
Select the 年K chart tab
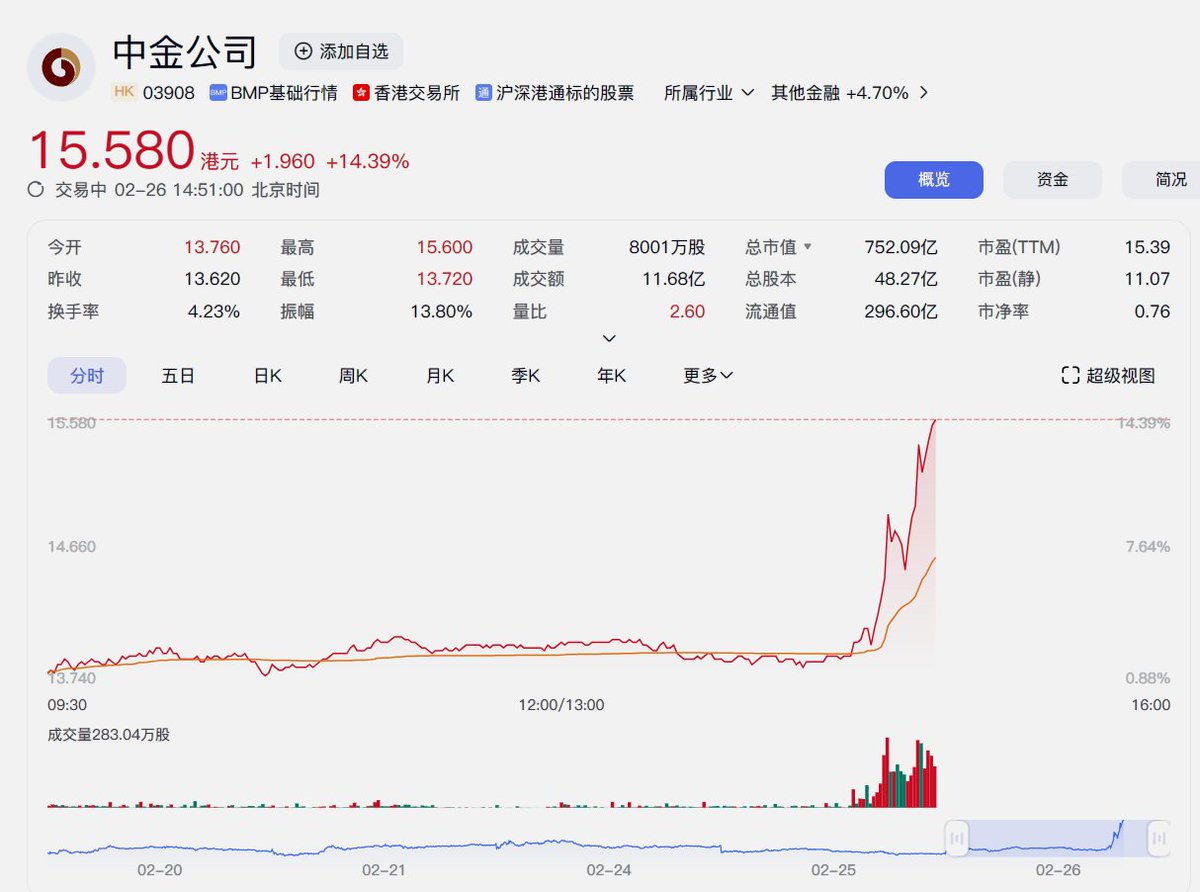(611, 375)
